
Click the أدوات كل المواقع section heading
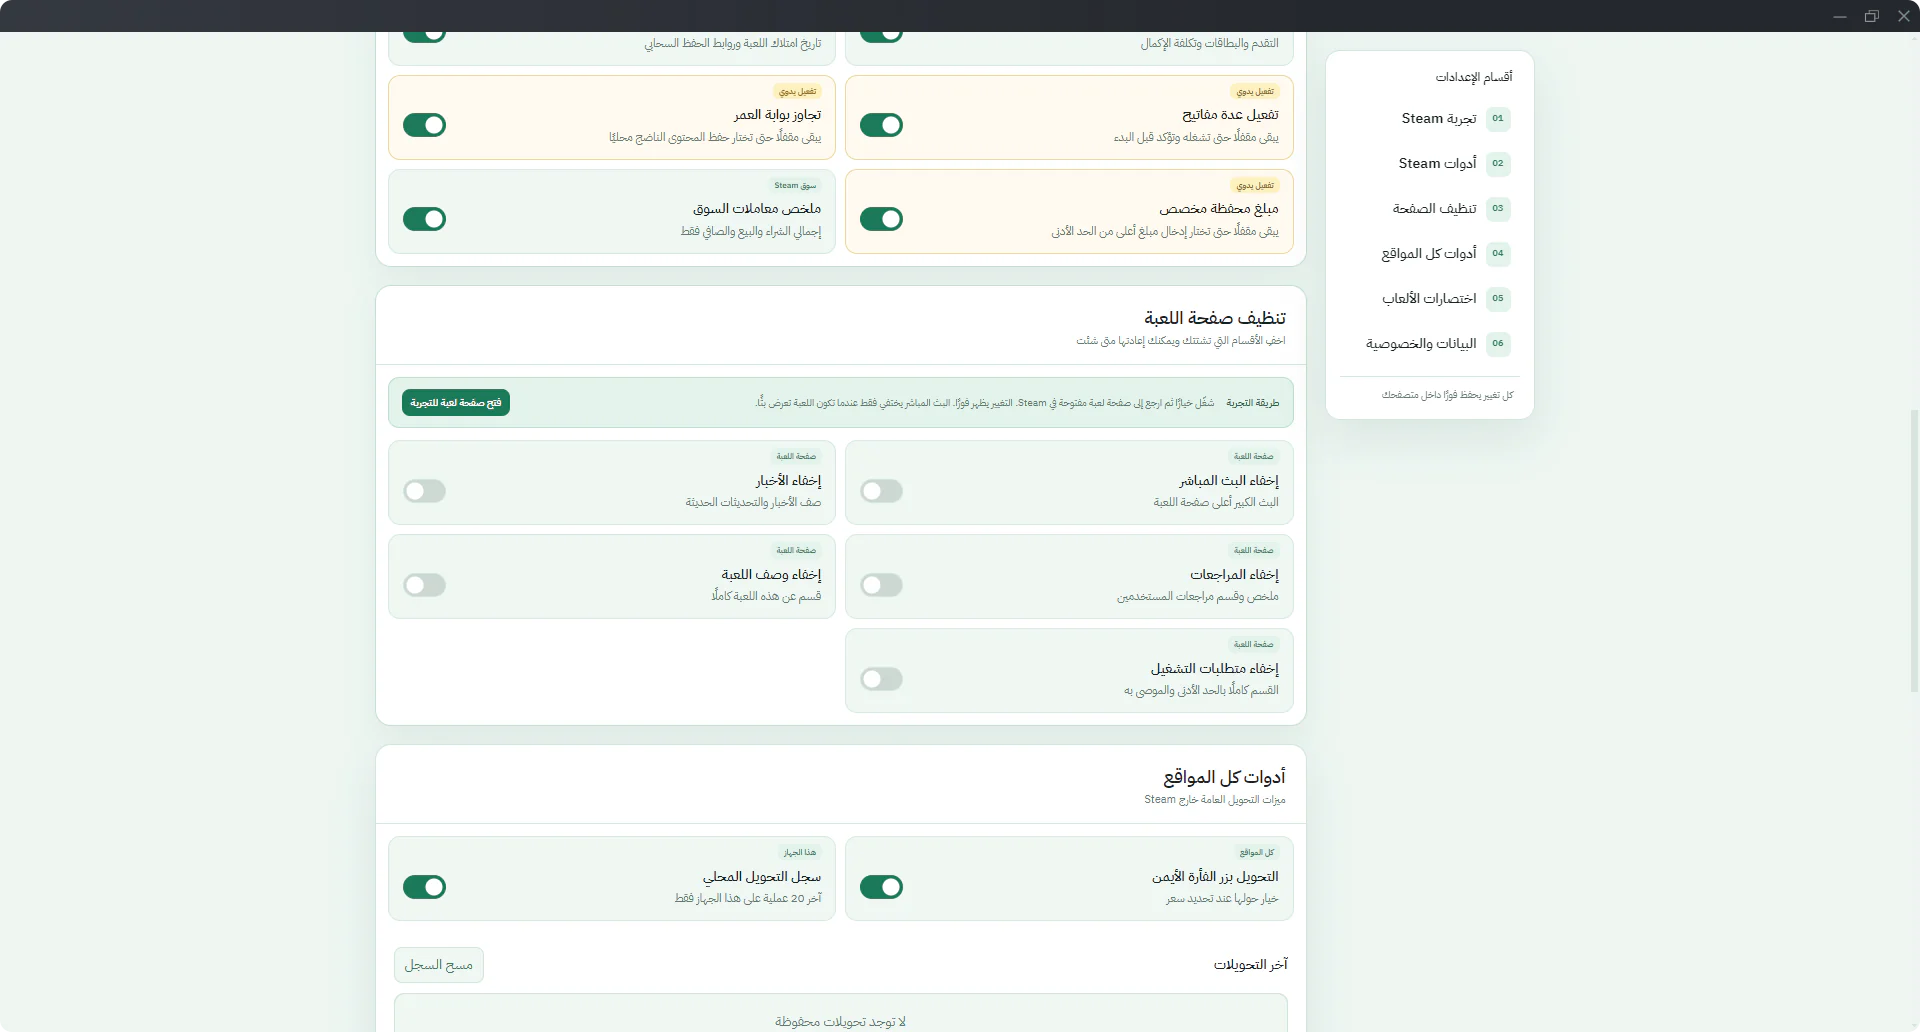pyautogui.click(x=1224, y=777)
